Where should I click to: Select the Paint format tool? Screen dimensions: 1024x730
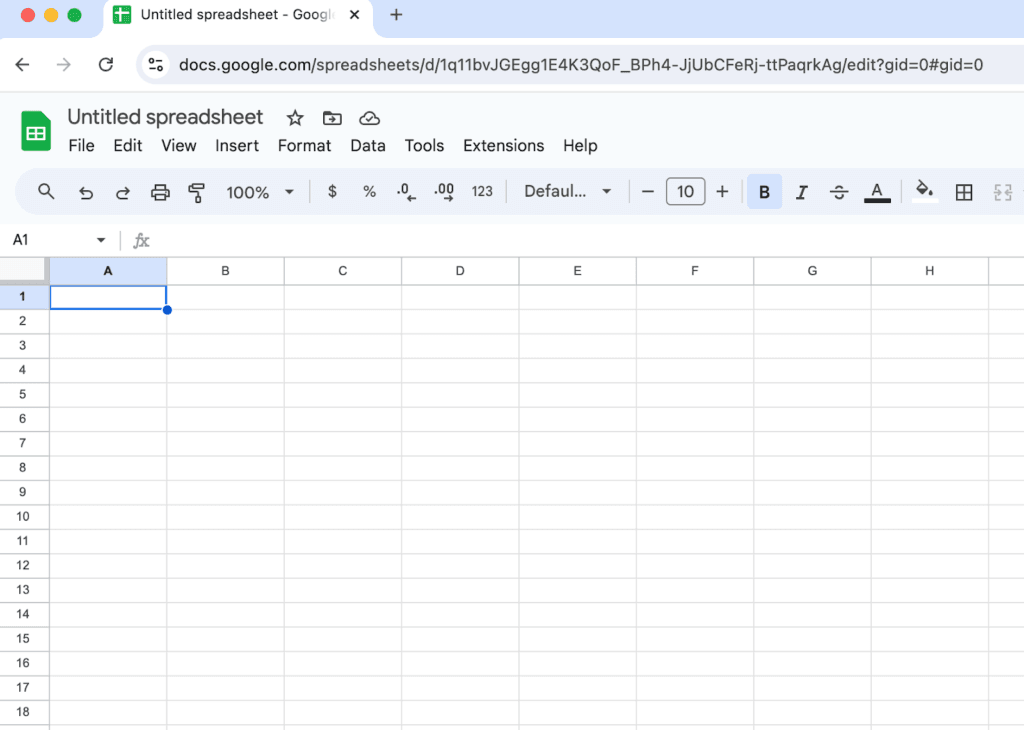tap(196, 191)
